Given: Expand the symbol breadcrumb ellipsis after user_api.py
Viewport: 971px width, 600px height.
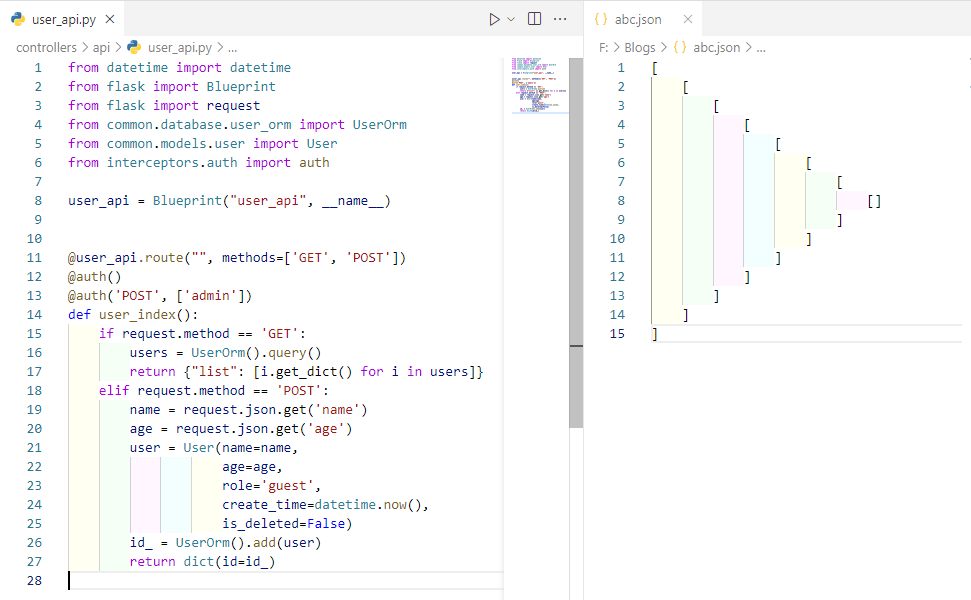Looking at the screenshot, I should (232, 48).
